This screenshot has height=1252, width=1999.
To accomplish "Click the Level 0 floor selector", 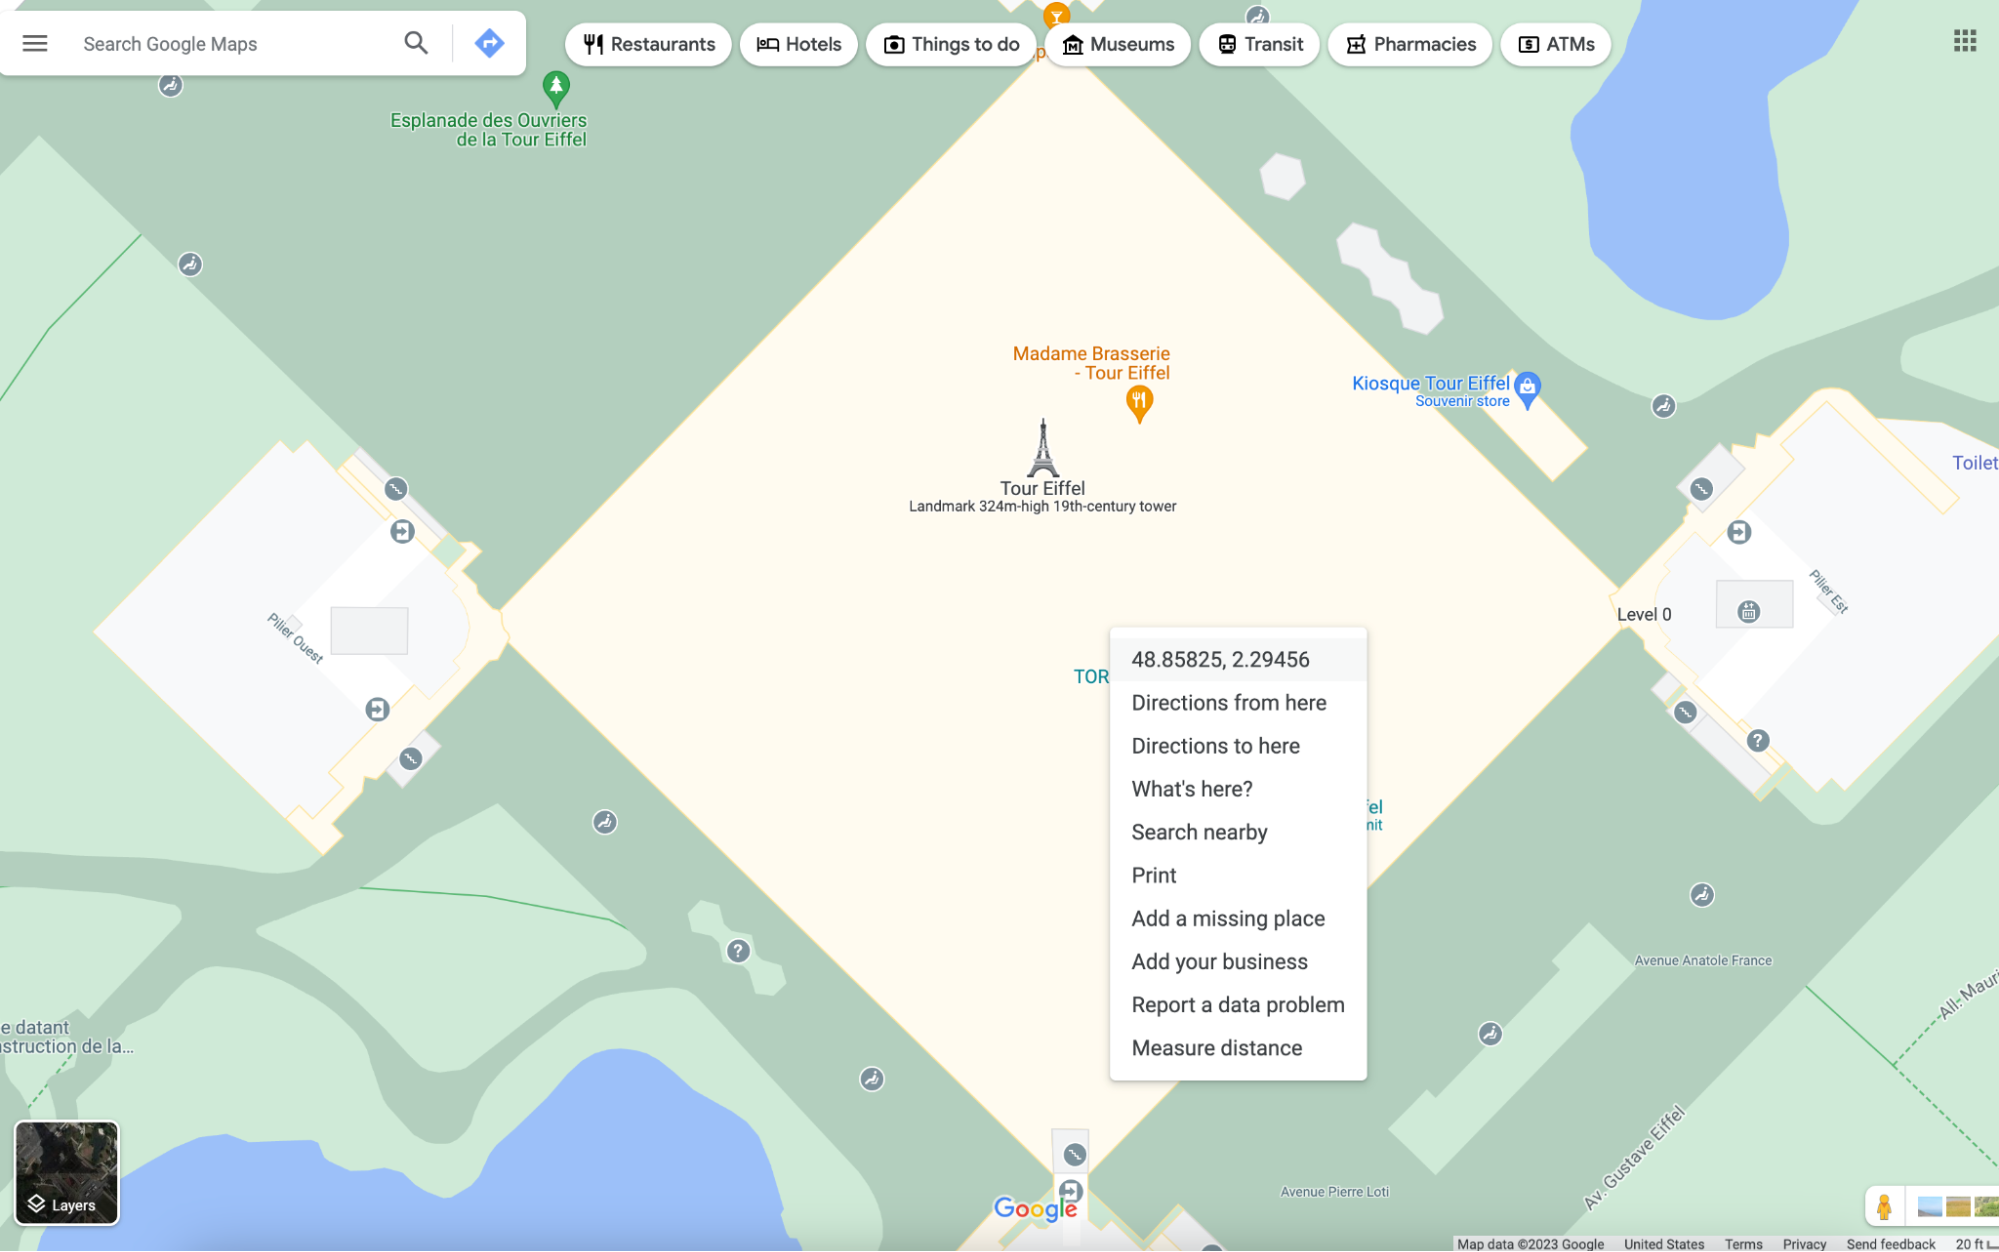I will (x=1644, y=614).
